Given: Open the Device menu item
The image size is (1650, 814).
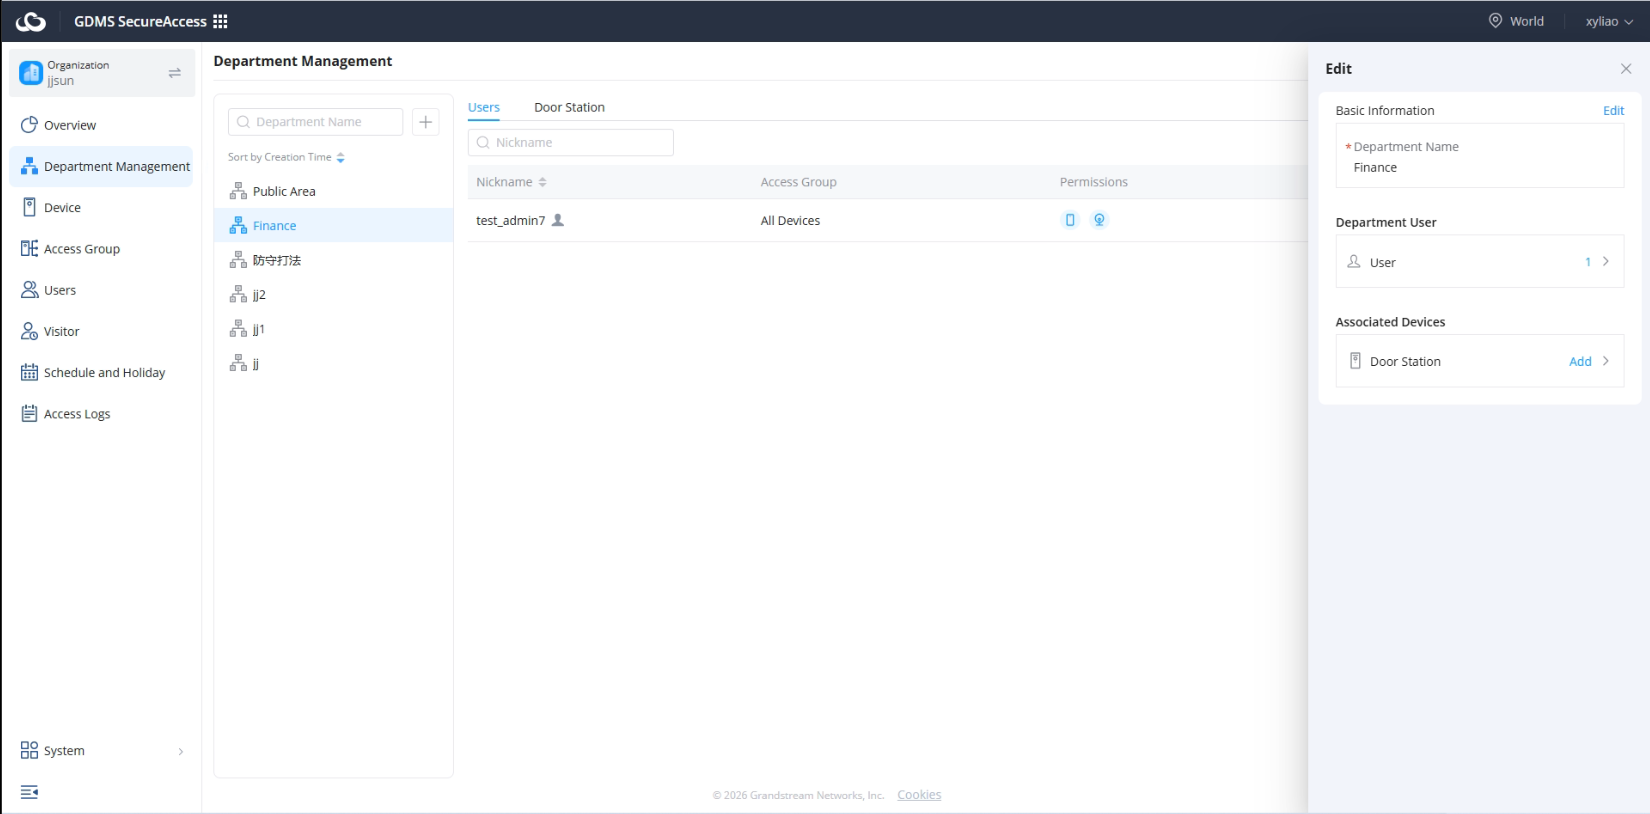Looking at the screenshot, I should coord(101,207).
